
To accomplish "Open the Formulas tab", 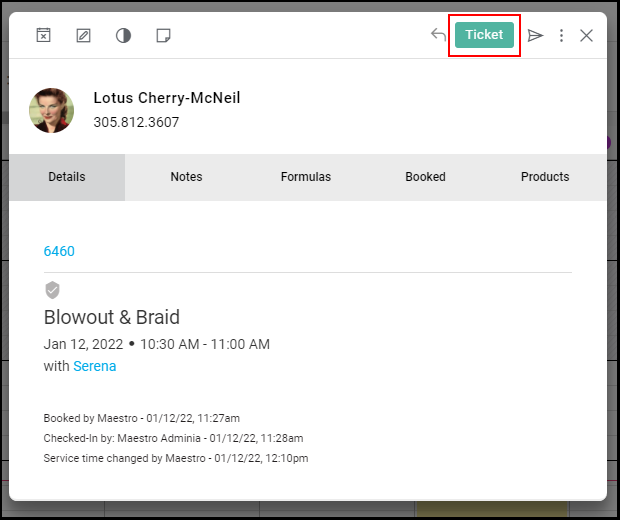I will pos(306,177).
